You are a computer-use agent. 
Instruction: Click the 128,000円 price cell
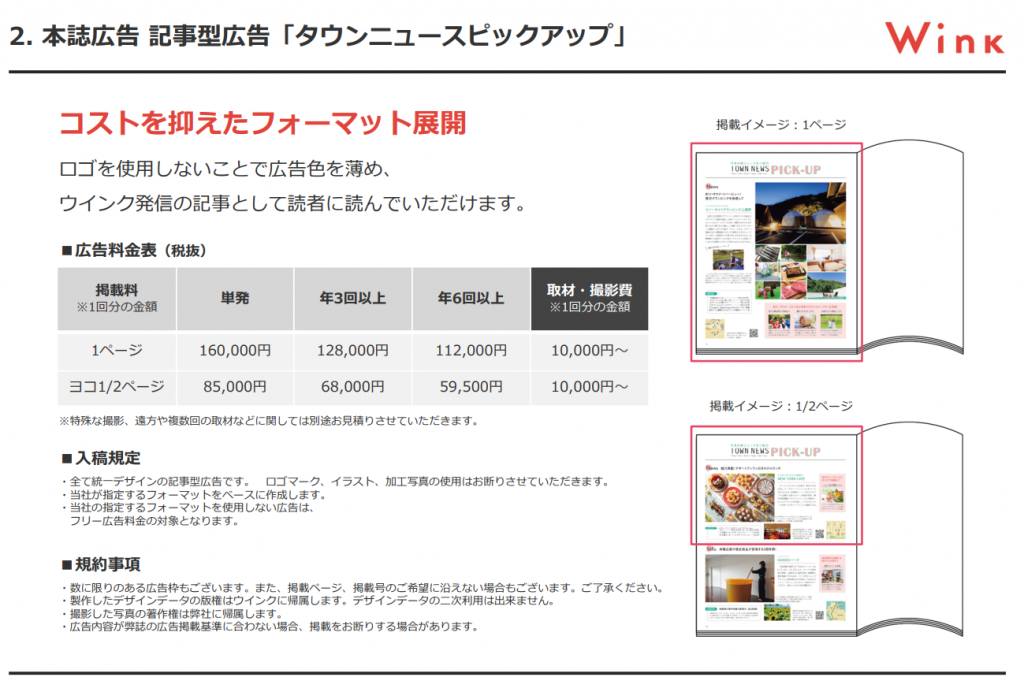tap(352, 350)
